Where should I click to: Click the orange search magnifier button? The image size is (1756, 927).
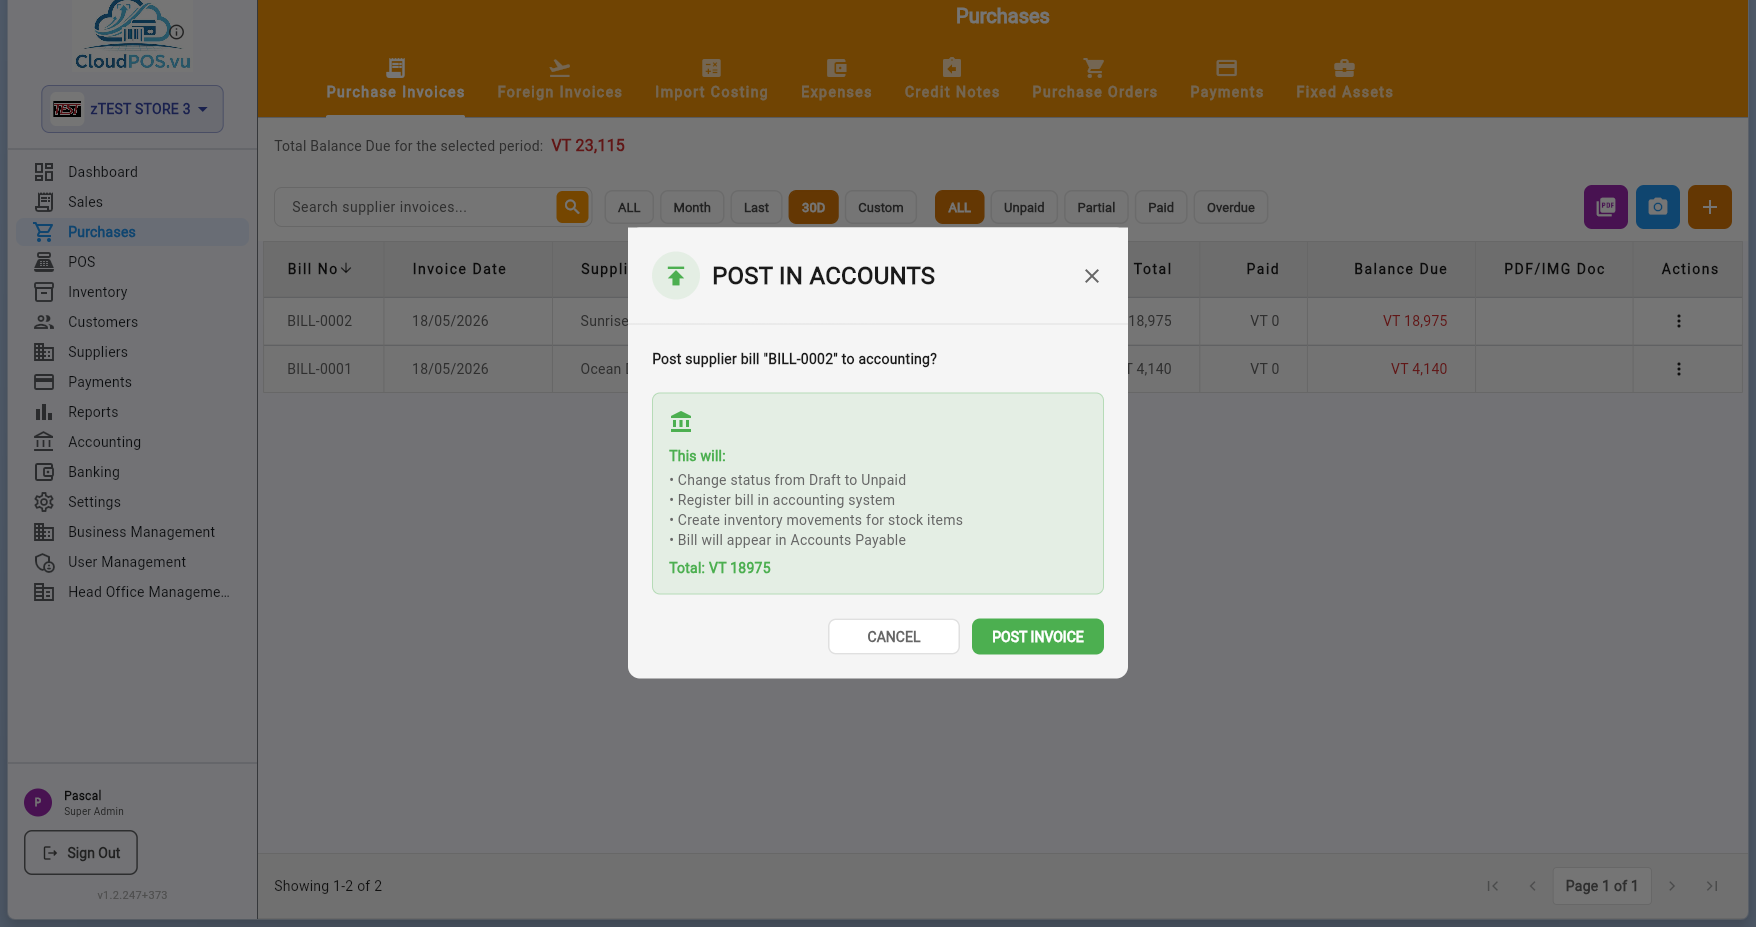tap(572, 207)
